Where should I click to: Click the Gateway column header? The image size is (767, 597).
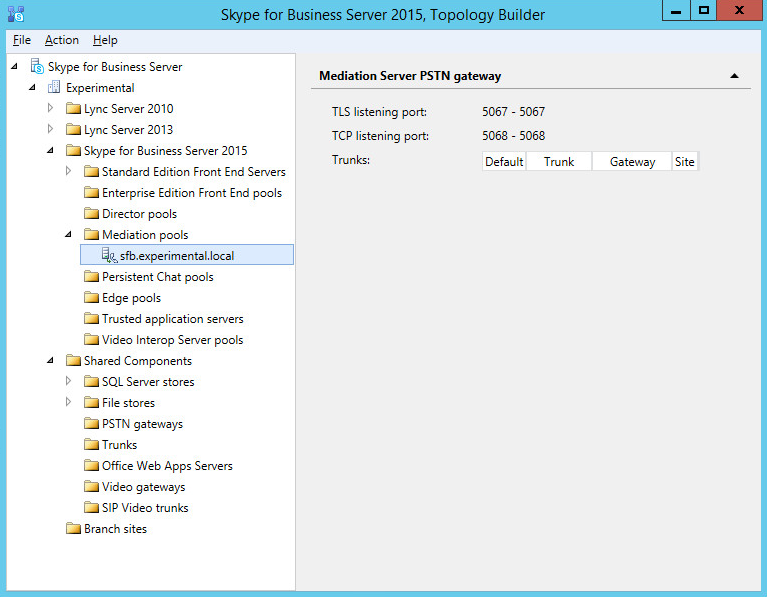tap(632, 162)
